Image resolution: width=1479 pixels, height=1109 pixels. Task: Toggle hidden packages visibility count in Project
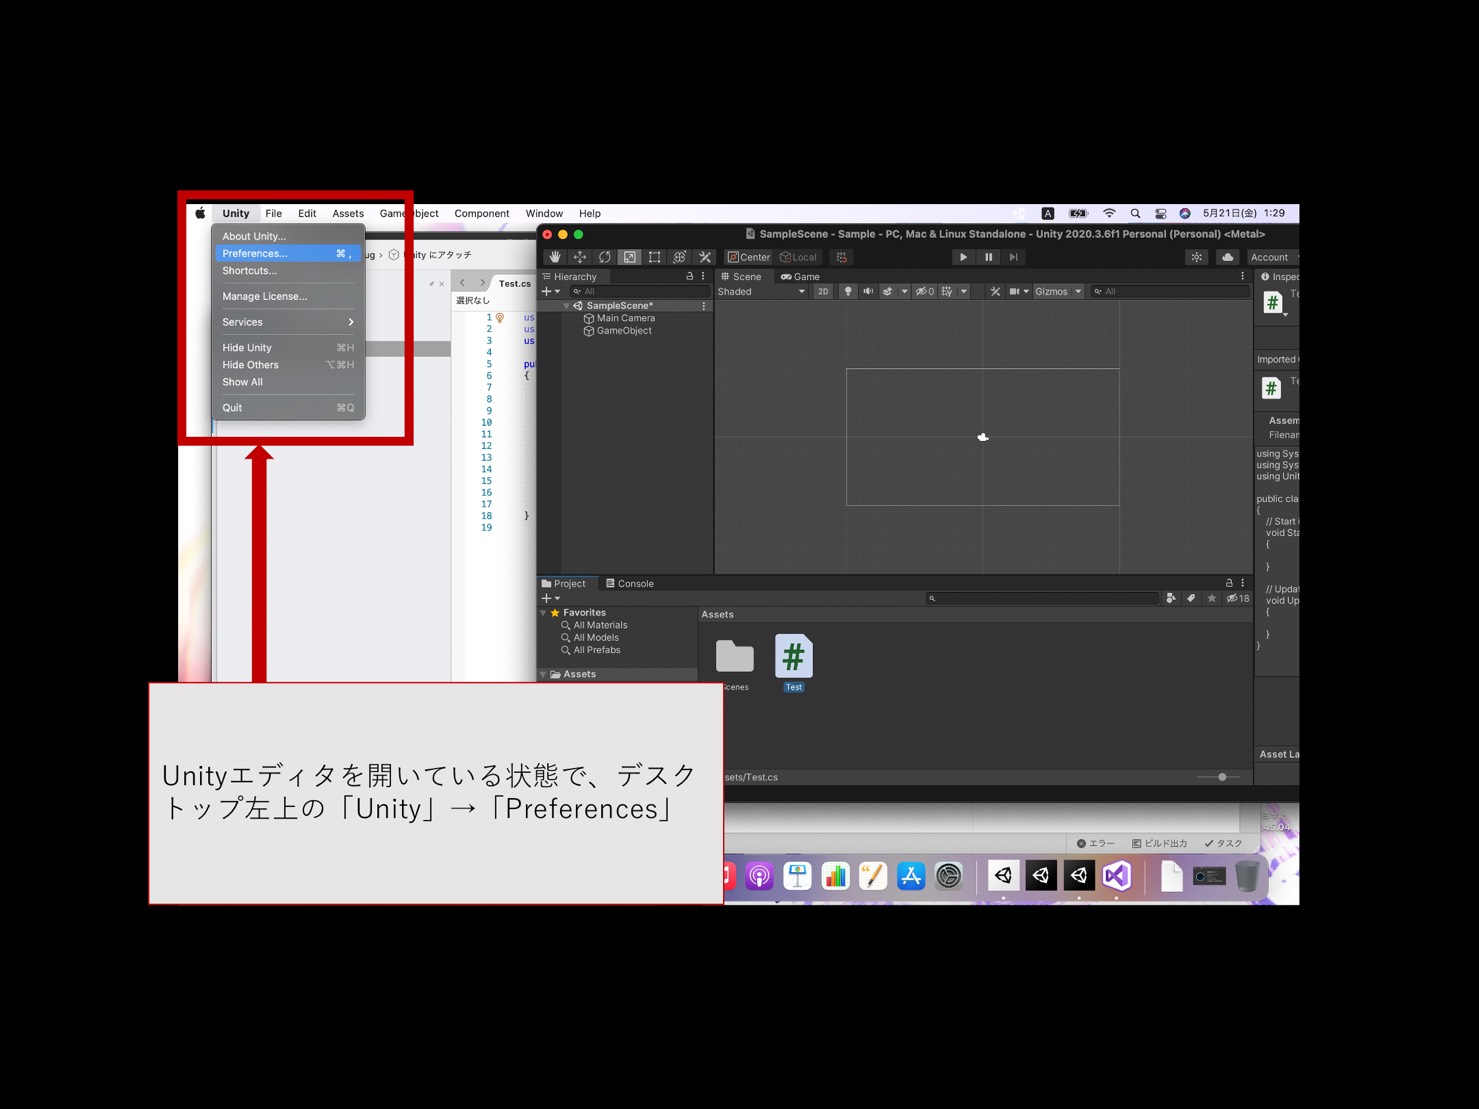(x=1238, y=598)
